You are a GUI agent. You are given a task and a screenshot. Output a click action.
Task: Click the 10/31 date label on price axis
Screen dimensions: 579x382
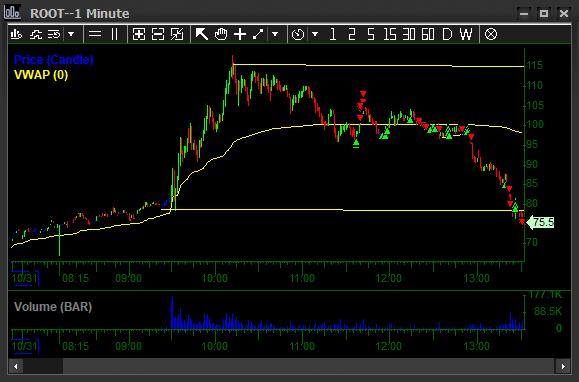[x=24, y=278]
